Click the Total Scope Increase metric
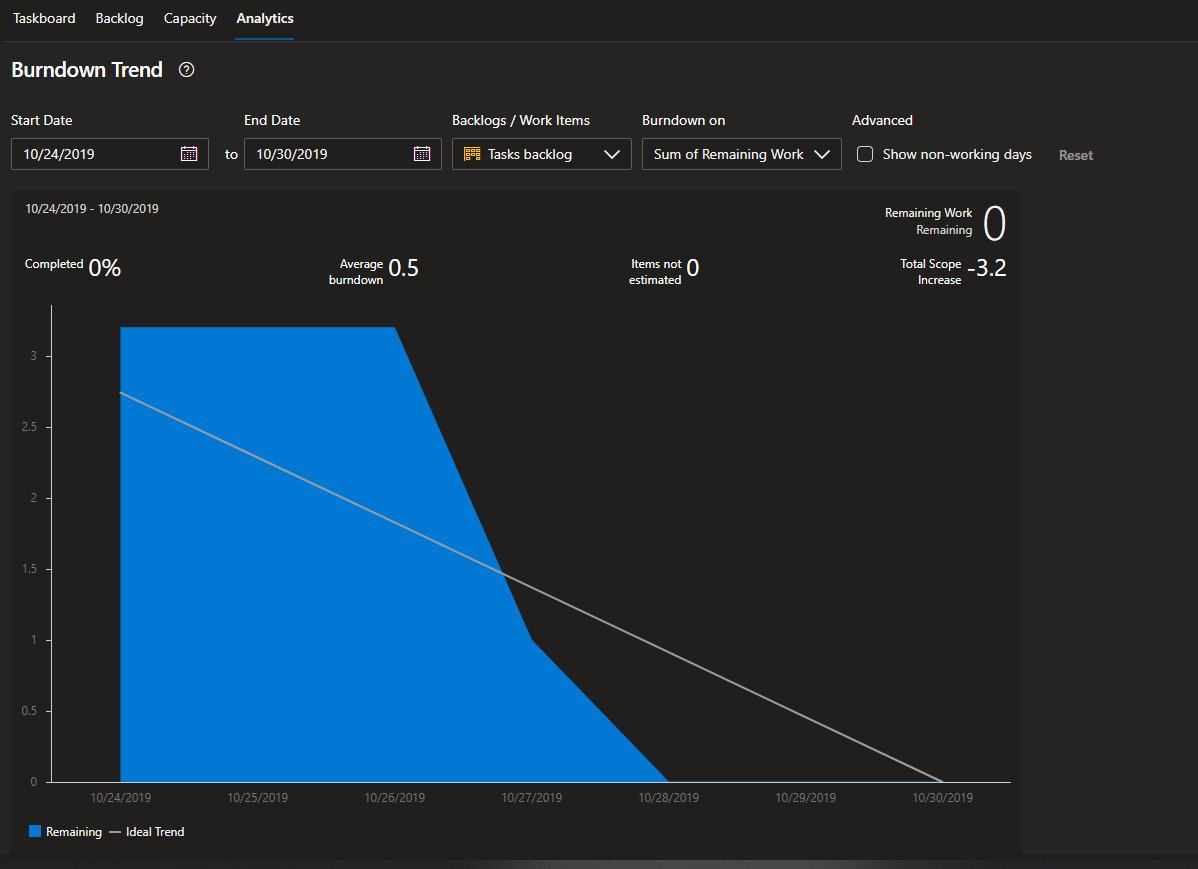 951,270
